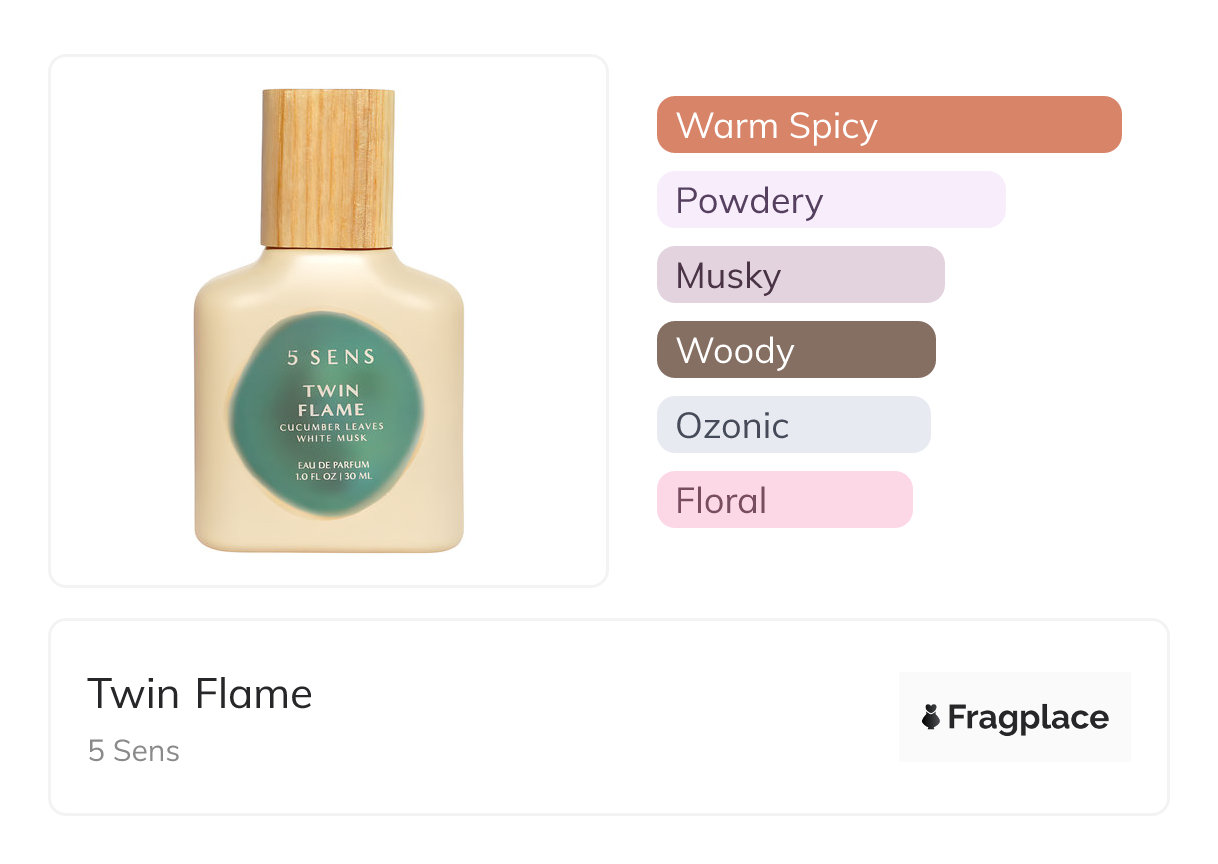The image size is (1218, 864).
Task: Click the Fragplace brand name text
Action: tap(1028, 717)
